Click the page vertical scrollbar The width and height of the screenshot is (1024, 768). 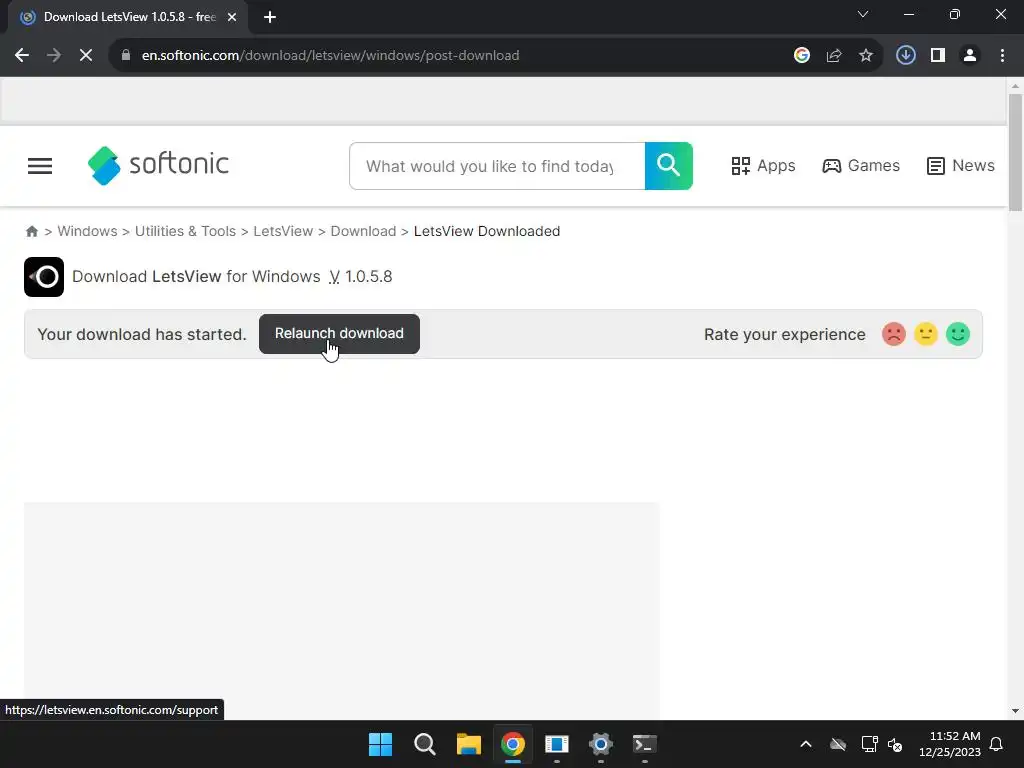coord(1015,153)
